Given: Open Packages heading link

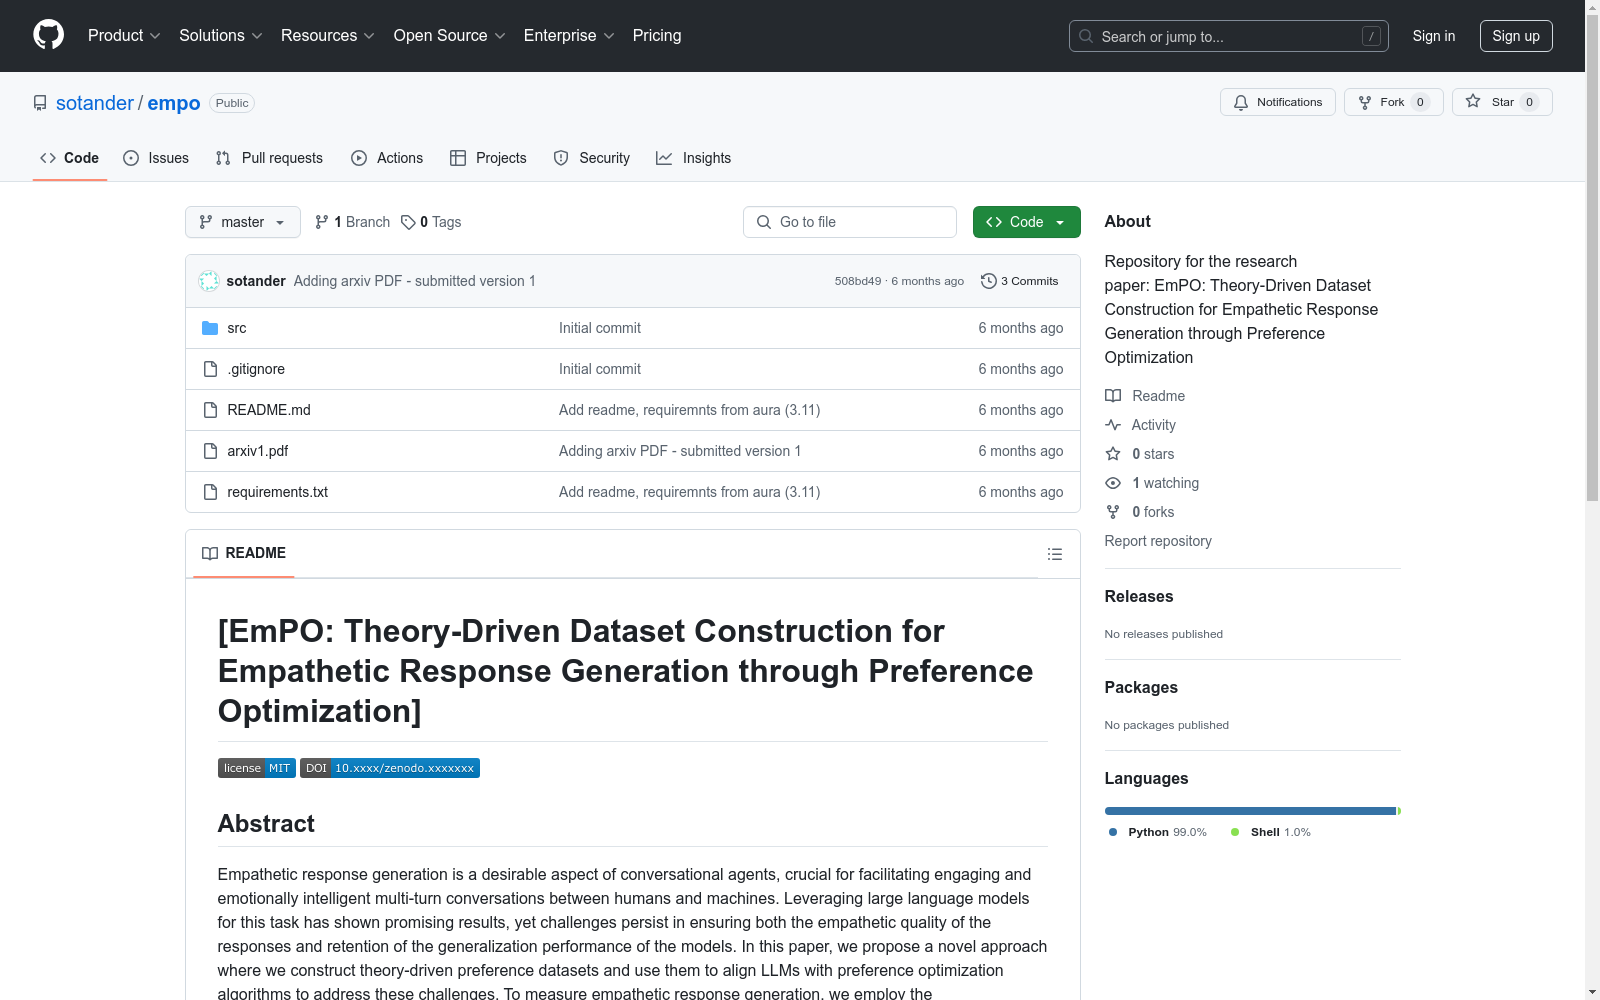Looking at the screenshot, I should [1141, 687].
